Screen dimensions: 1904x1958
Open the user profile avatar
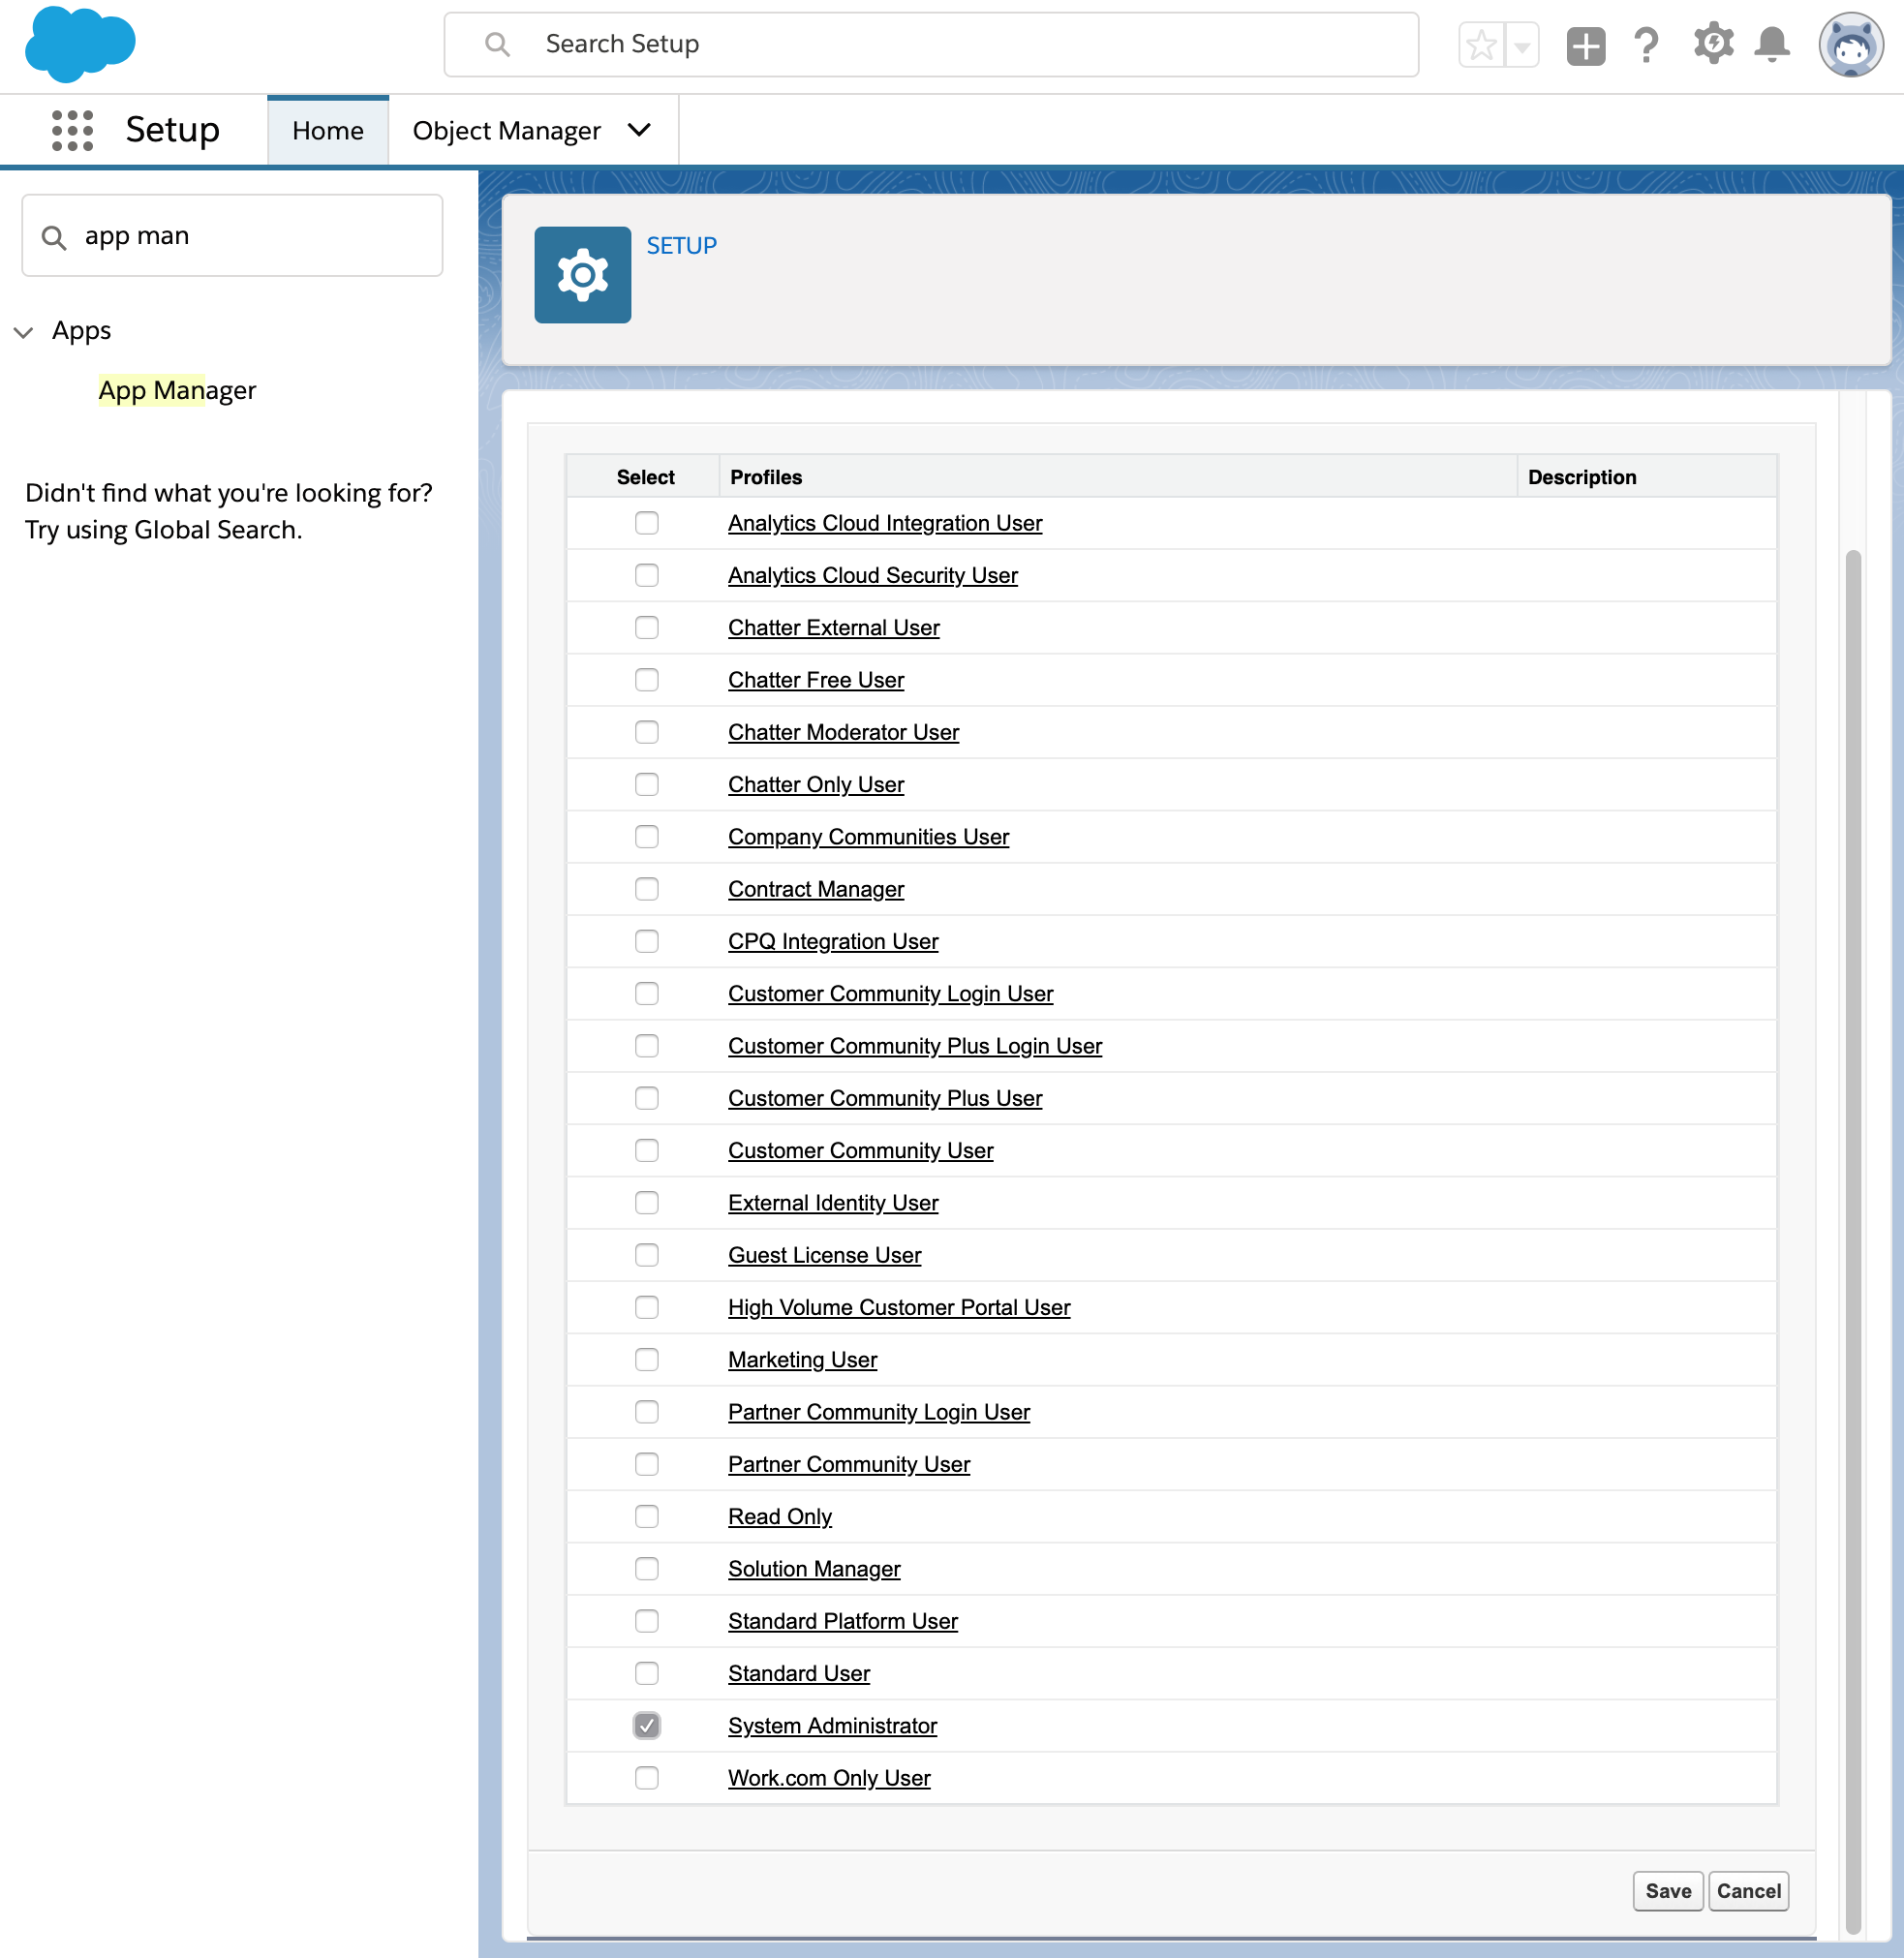pos(1851,45)
